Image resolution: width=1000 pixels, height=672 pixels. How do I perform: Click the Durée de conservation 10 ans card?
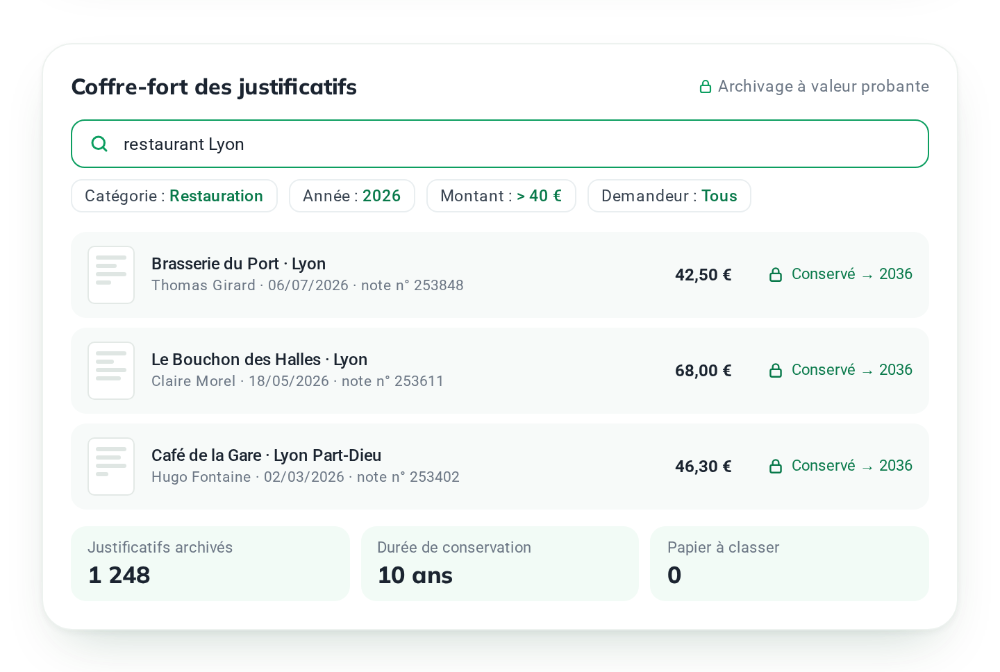[500, 564]
